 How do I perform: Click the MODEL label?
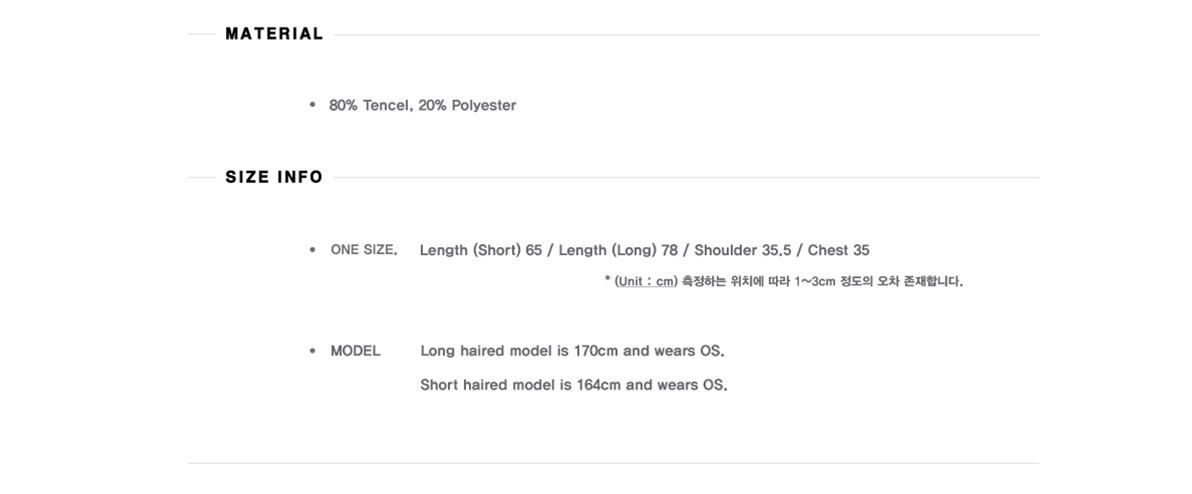(355, 351)
